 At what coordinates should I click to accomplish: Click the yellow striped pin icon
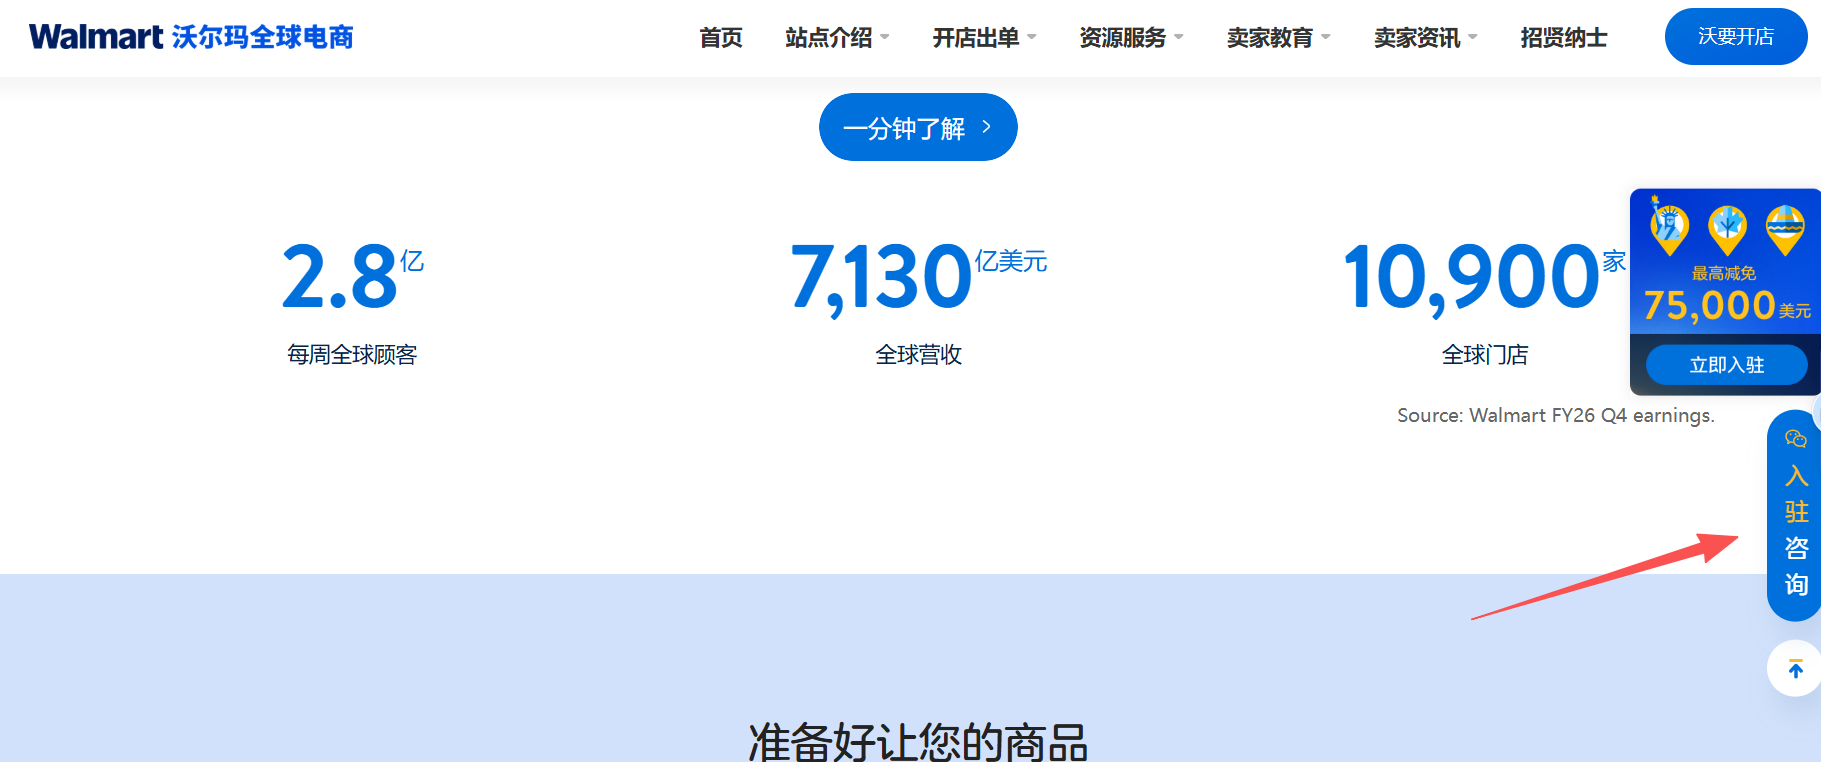coord(1785,230)
